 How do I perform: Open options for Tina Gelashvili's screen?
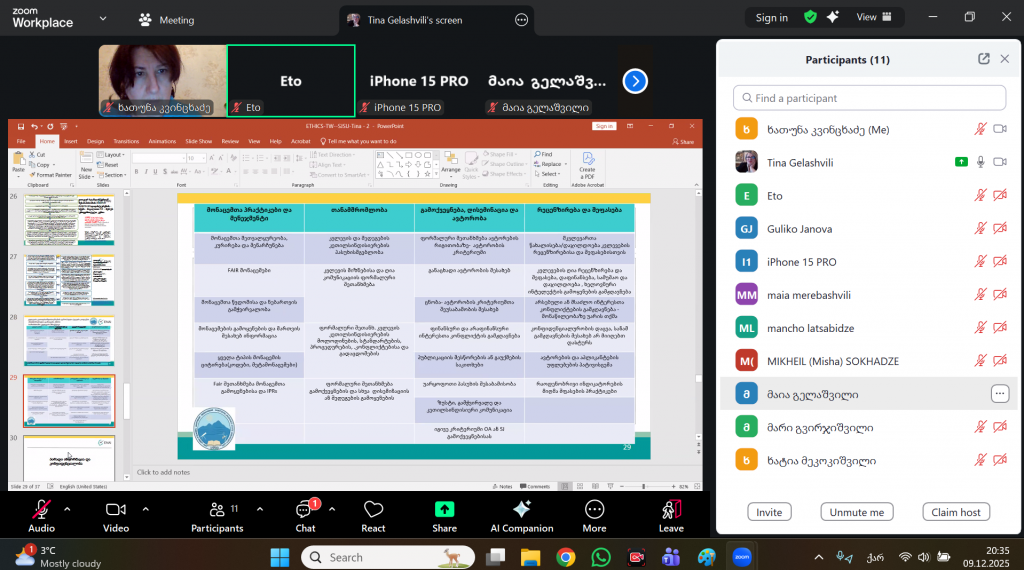(521, 19)
